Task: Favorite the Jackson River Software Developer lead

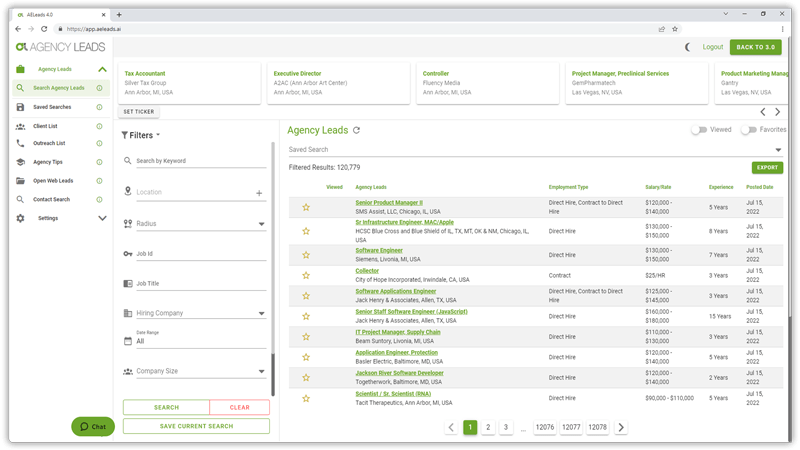Action: pos(306,378)
